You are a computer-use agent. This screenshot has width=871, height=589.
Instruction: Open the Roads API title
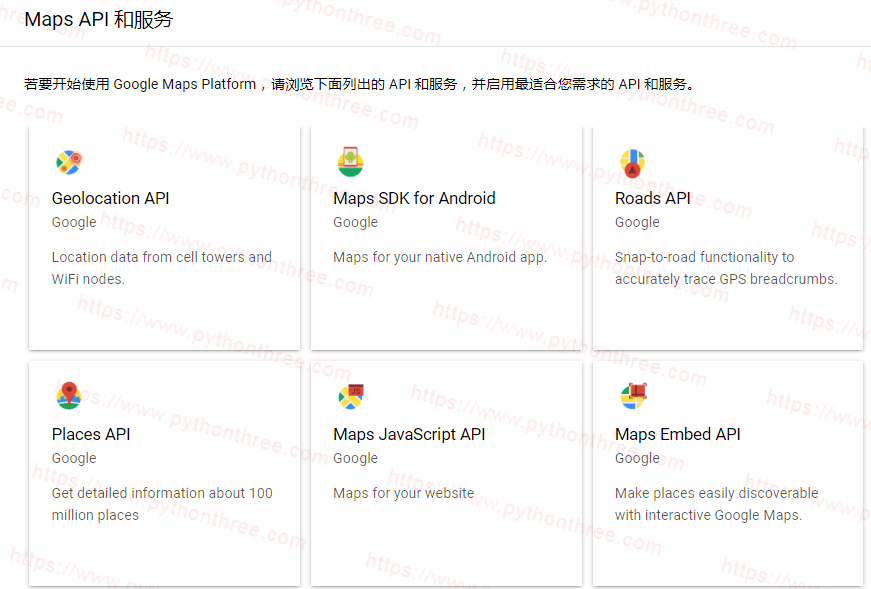653,198
